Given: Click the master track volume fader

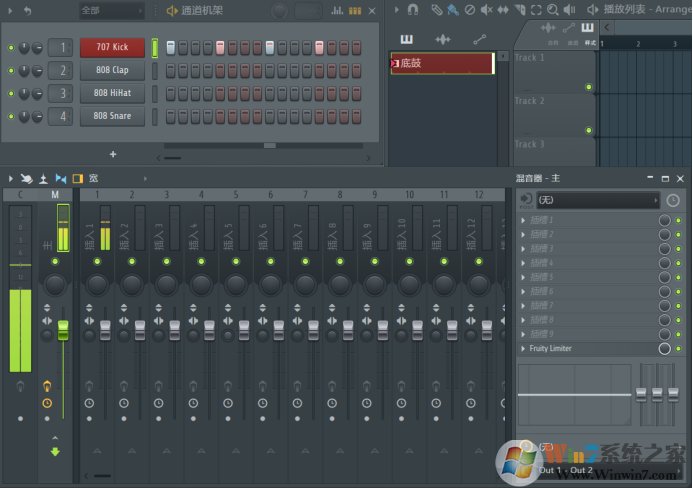Looking at the screenshot, I should pos(63,328).
